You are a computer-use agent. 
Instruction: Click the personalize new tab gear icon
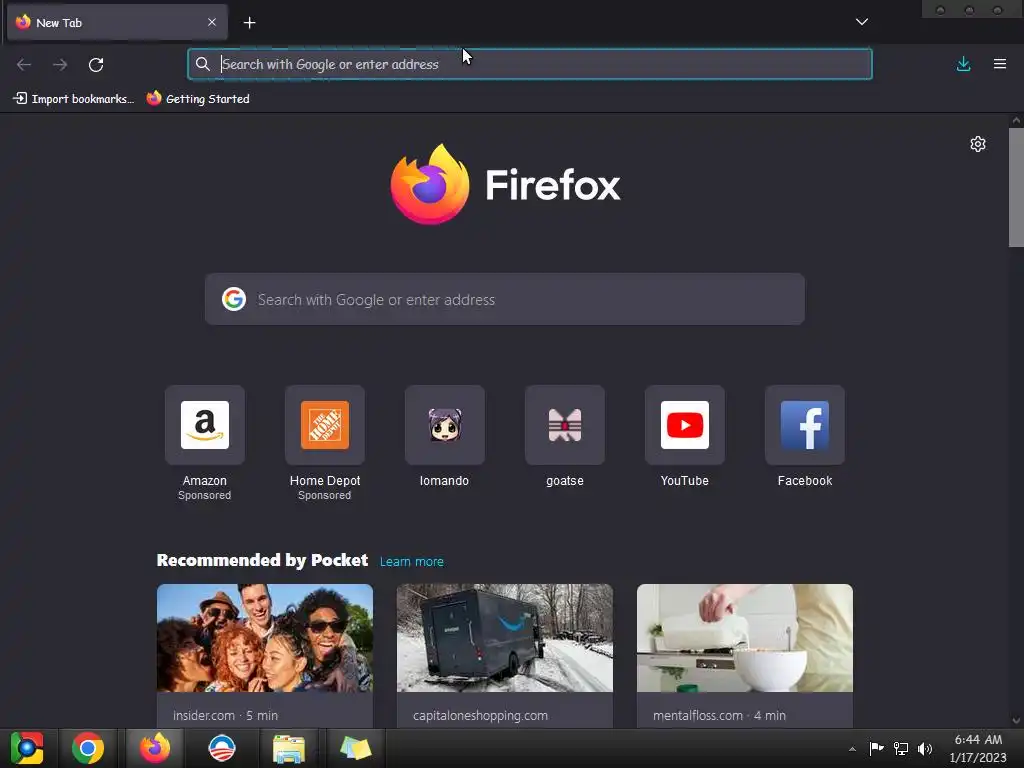click(978, 144)
